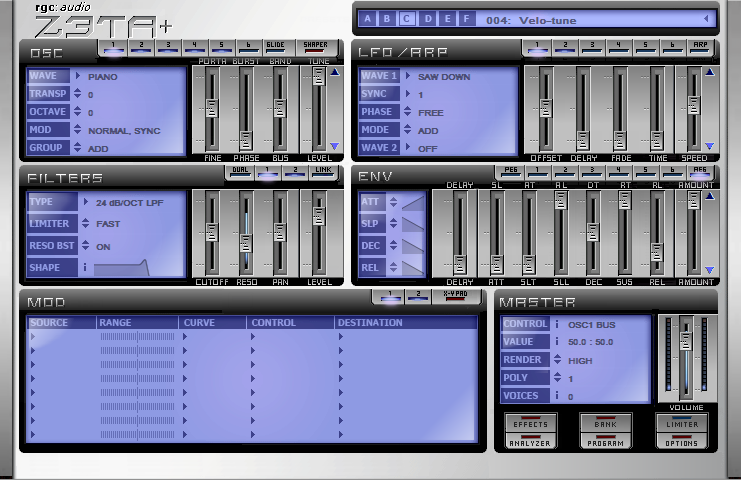Select oscillator tab 2
741x480 pixels.
tap(141, 48)
